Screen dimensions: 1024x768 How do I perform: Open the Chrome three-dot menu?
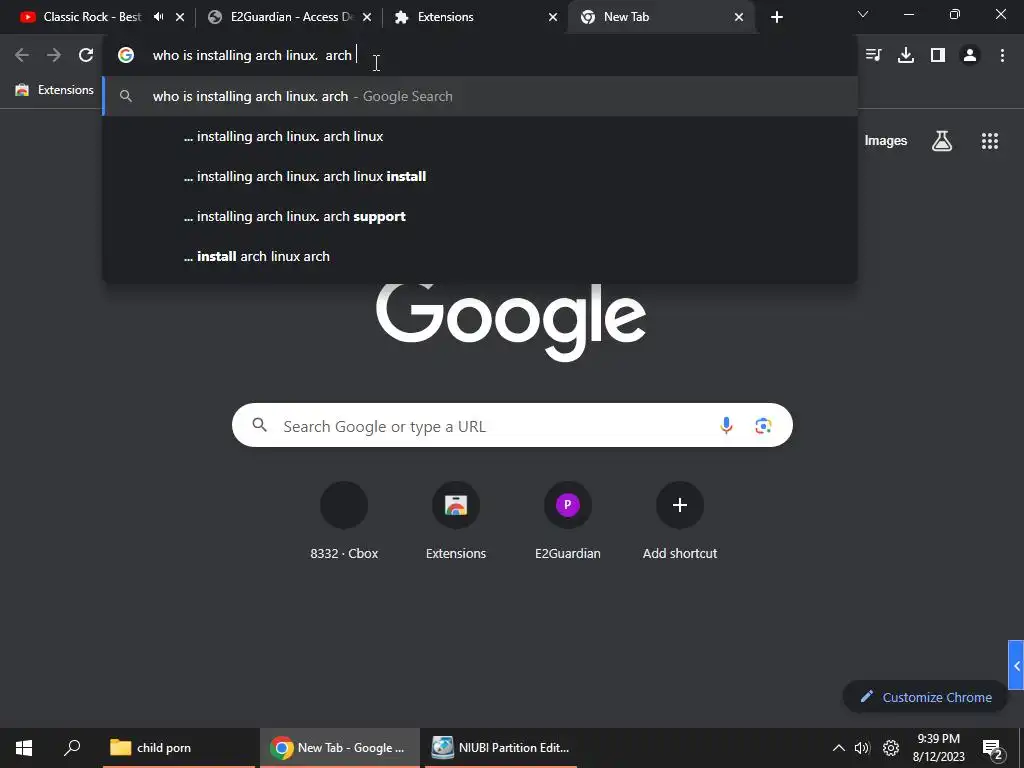1002,55
